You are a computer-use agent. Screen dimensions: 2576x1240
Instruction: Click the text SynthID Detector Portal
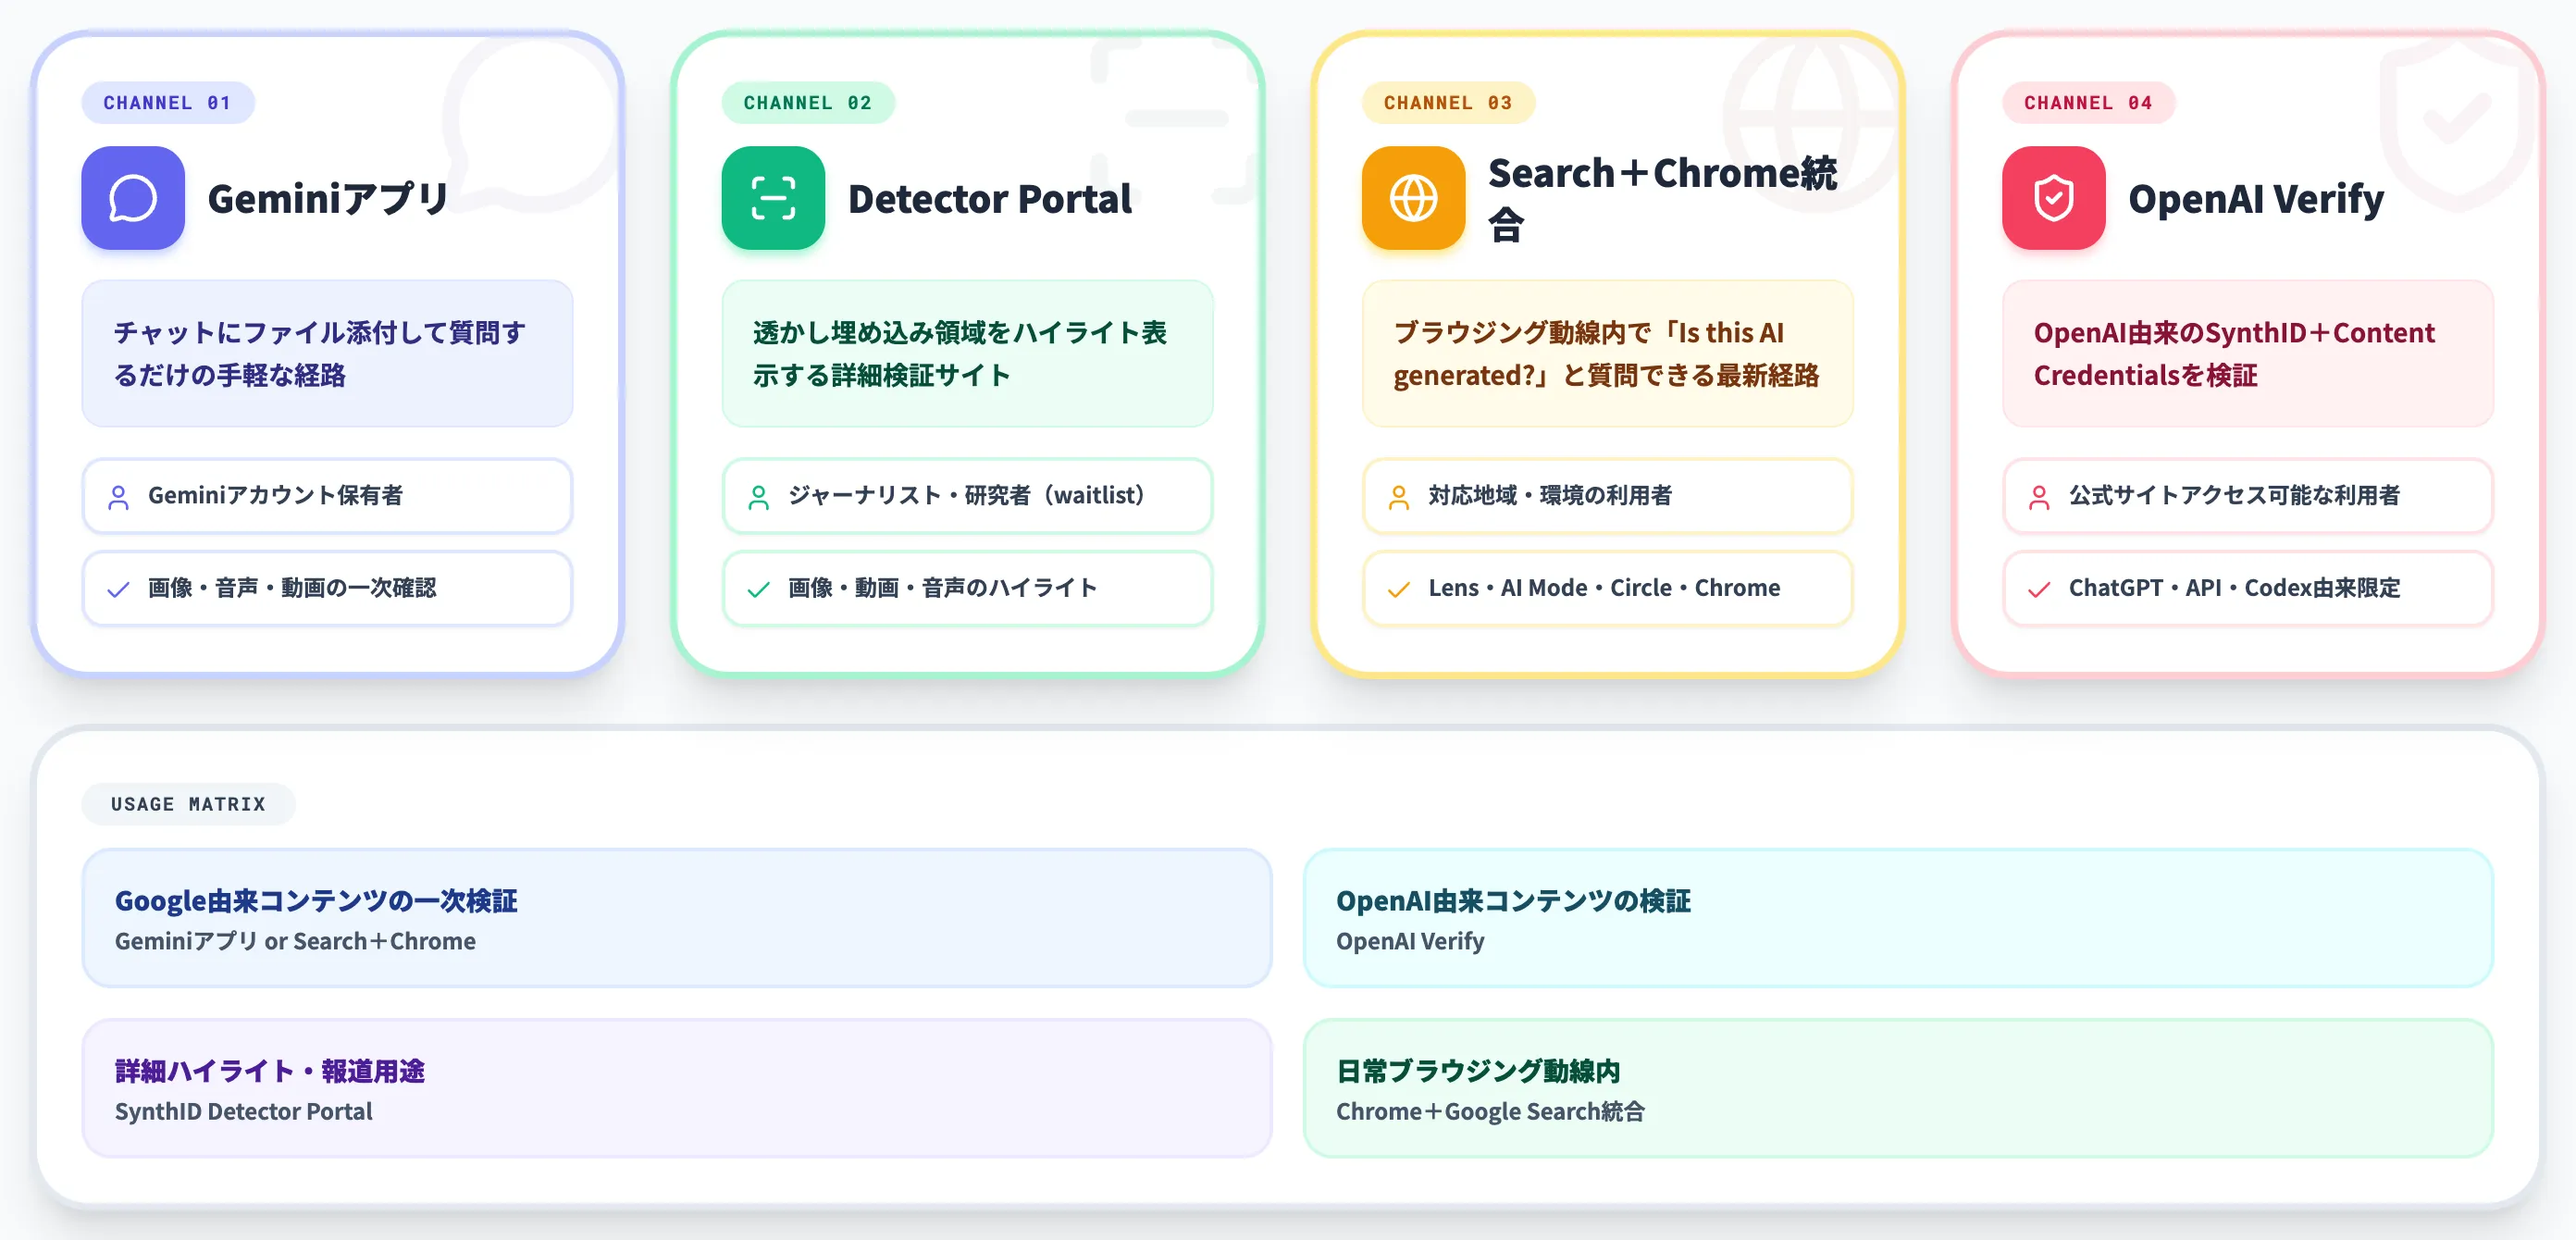coord(243,1111)
